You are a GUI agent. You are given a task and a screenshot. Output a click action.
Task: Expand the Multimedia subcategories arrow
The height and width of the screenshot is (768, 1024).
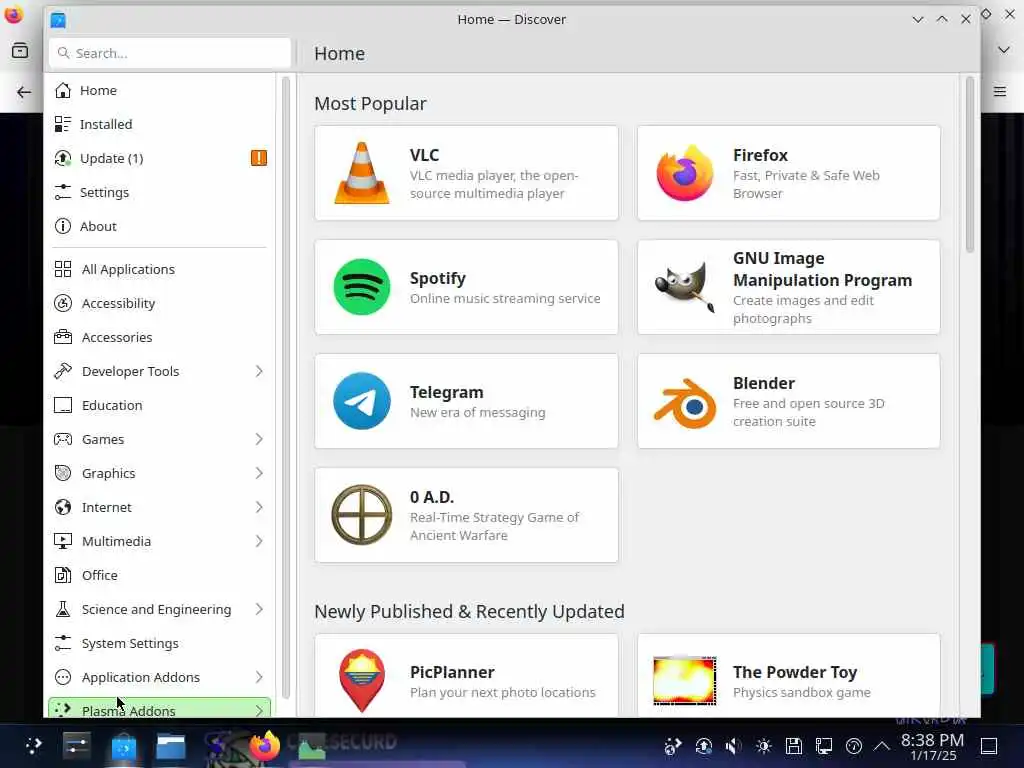pyautogui.click(x=259, y=541)
